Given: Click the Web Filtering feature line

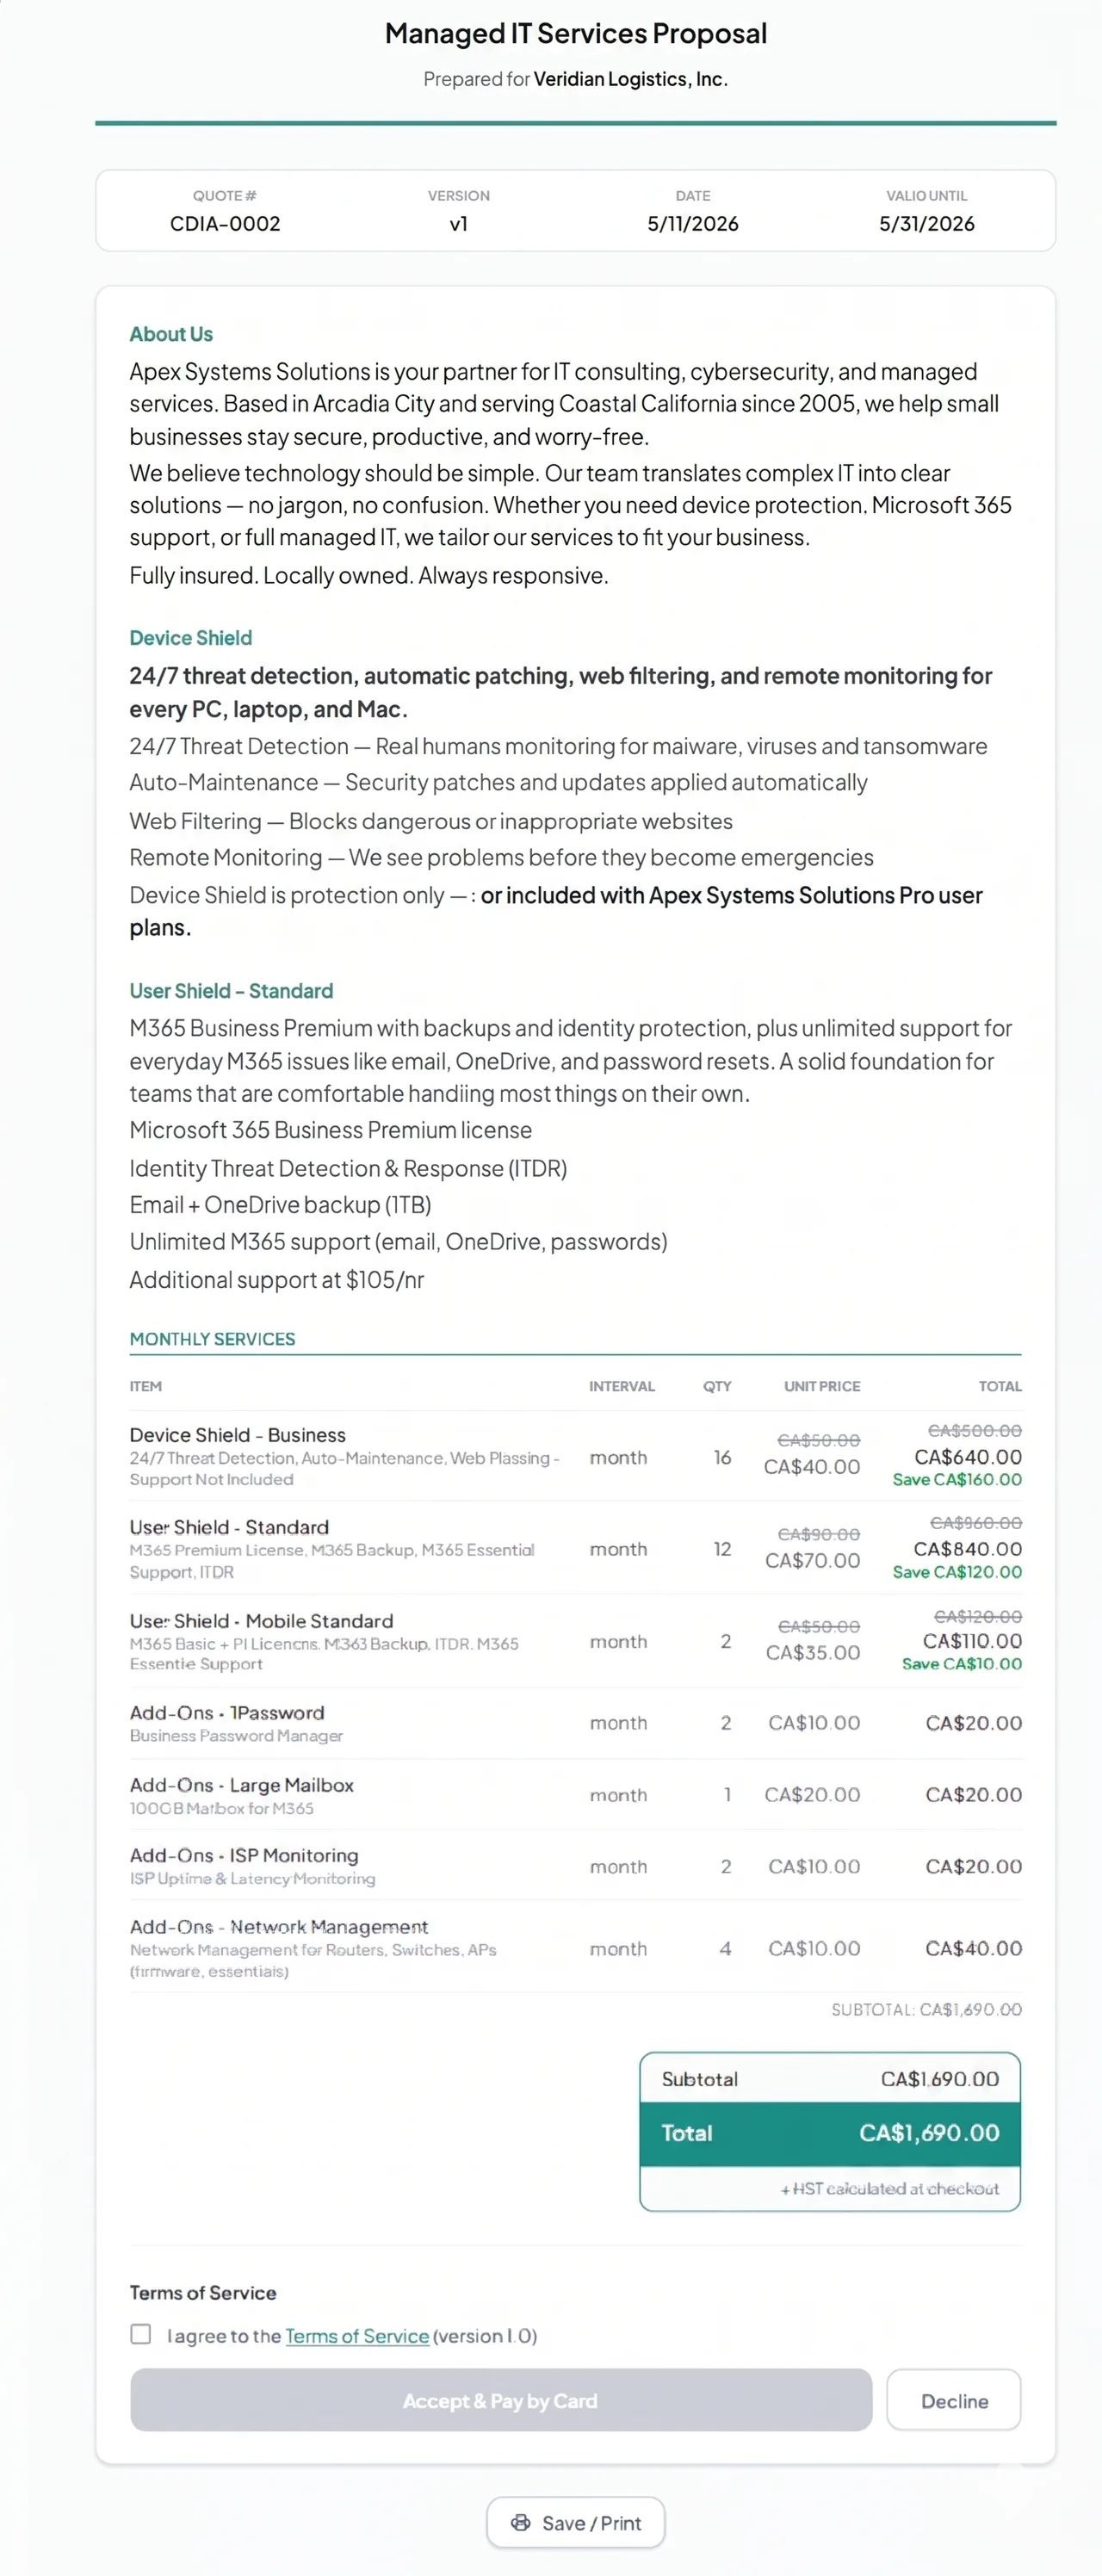Looking at the screenshot, I should coord(430,821).
